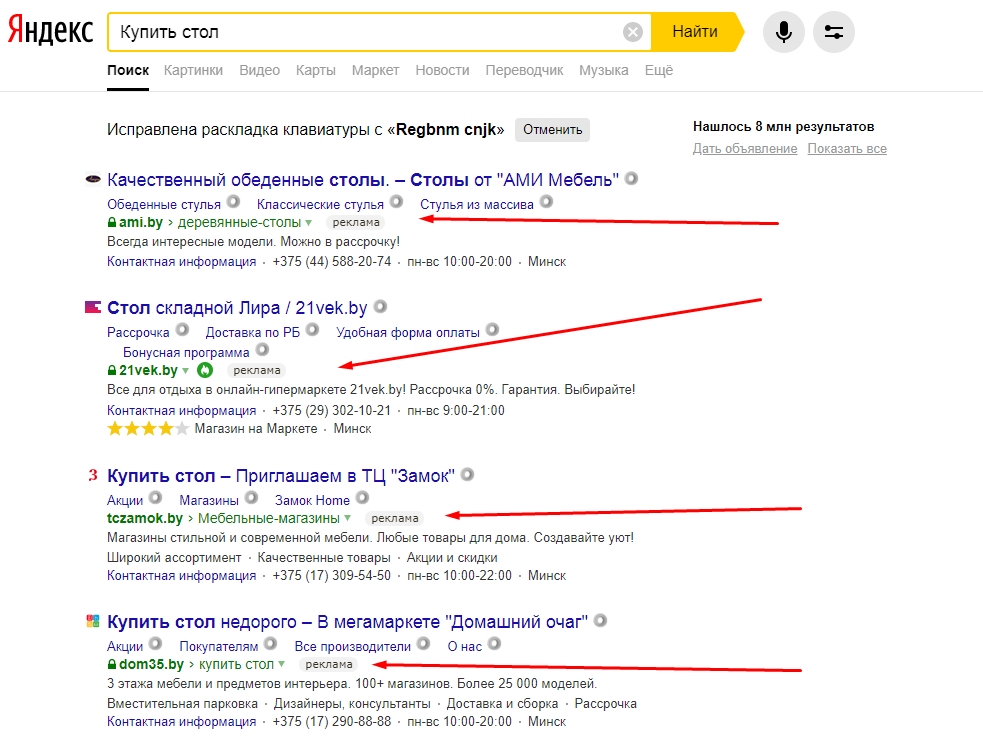Click gray circle icon next to Стулья из массива

coord(547,202)
